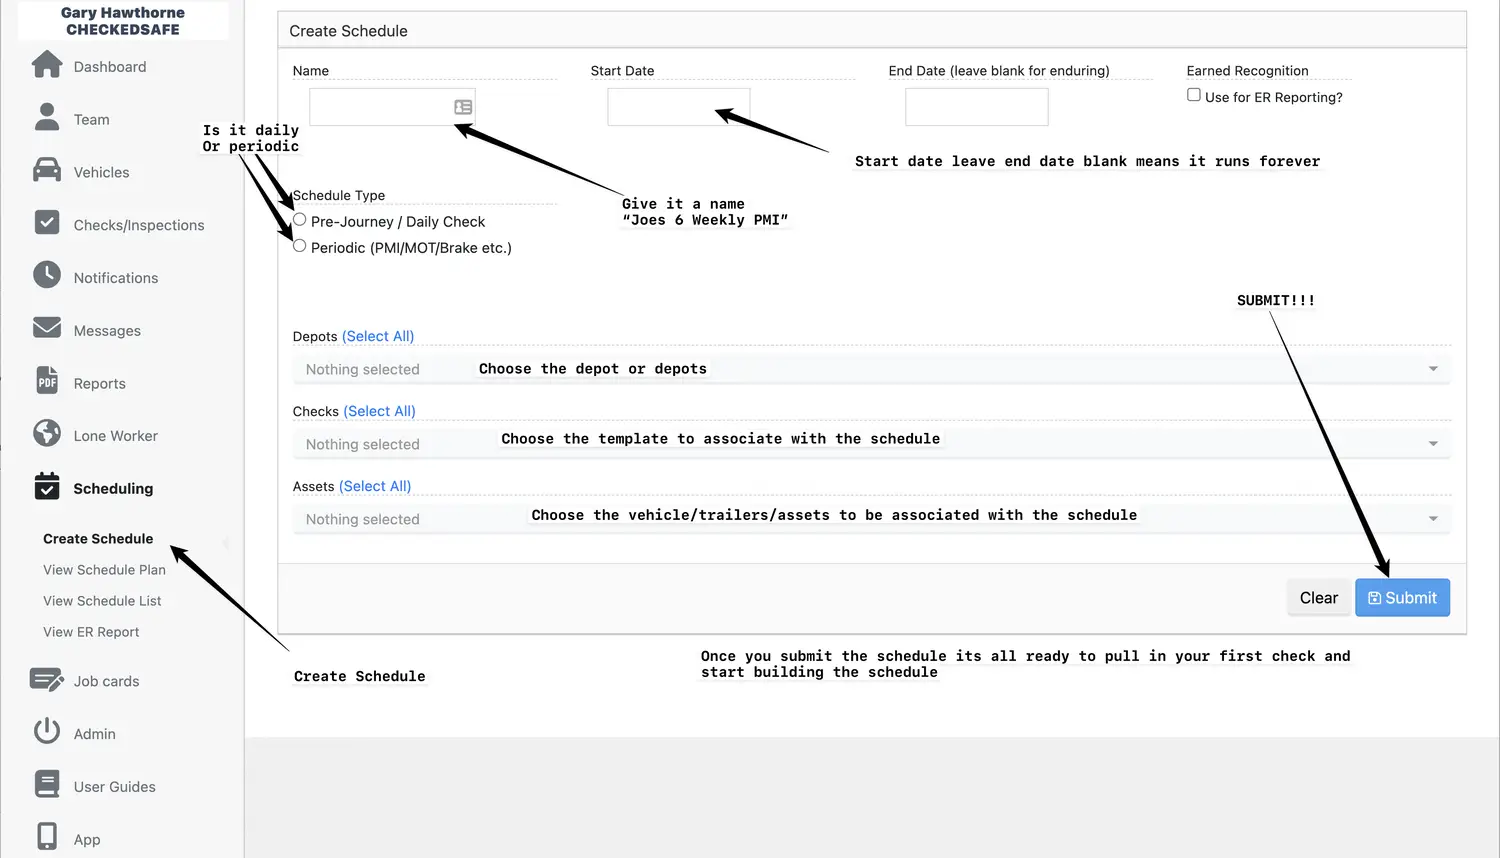1500x858 pixels.
Task: Click the Vehicles car icon
Action: [47, 171]
